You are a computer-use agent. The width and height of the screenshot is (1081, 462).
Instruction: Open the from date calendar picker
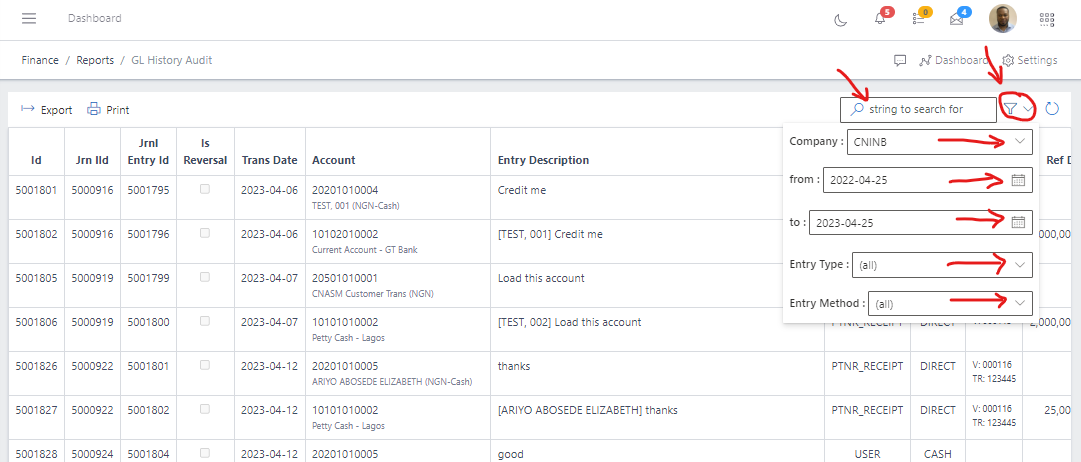pos(1018,180)
